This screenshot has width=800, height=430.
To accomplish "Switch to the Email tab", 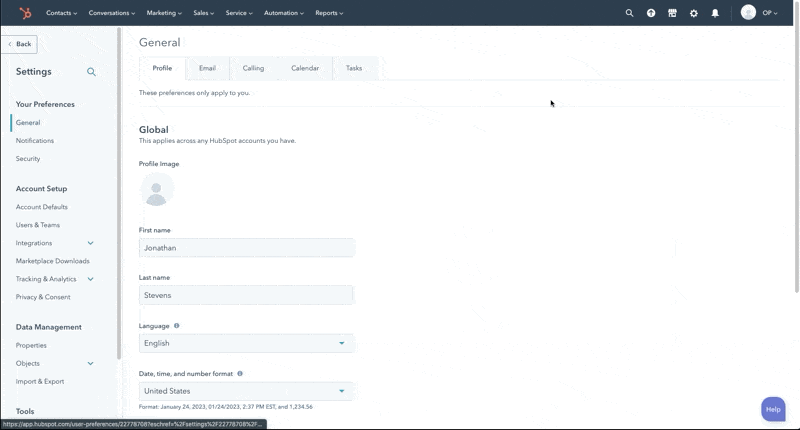I will (x=207, y=68).
